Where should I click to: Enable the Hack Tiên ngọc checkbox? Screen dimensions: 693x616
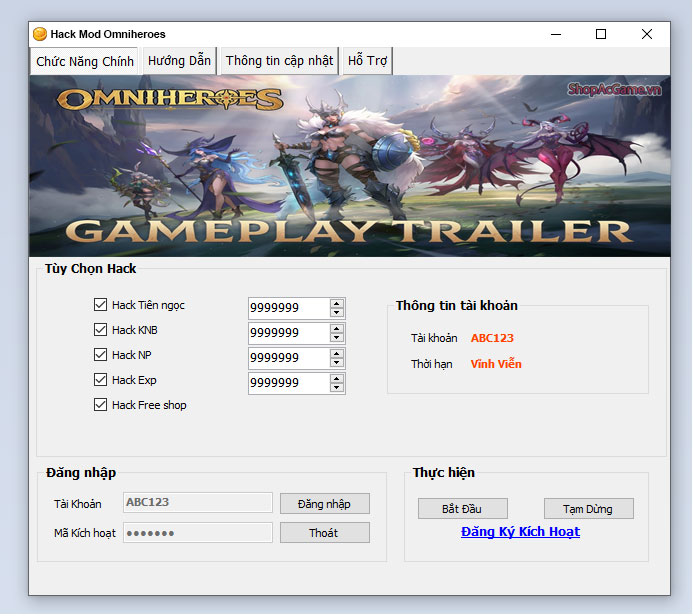coord(100,305)
